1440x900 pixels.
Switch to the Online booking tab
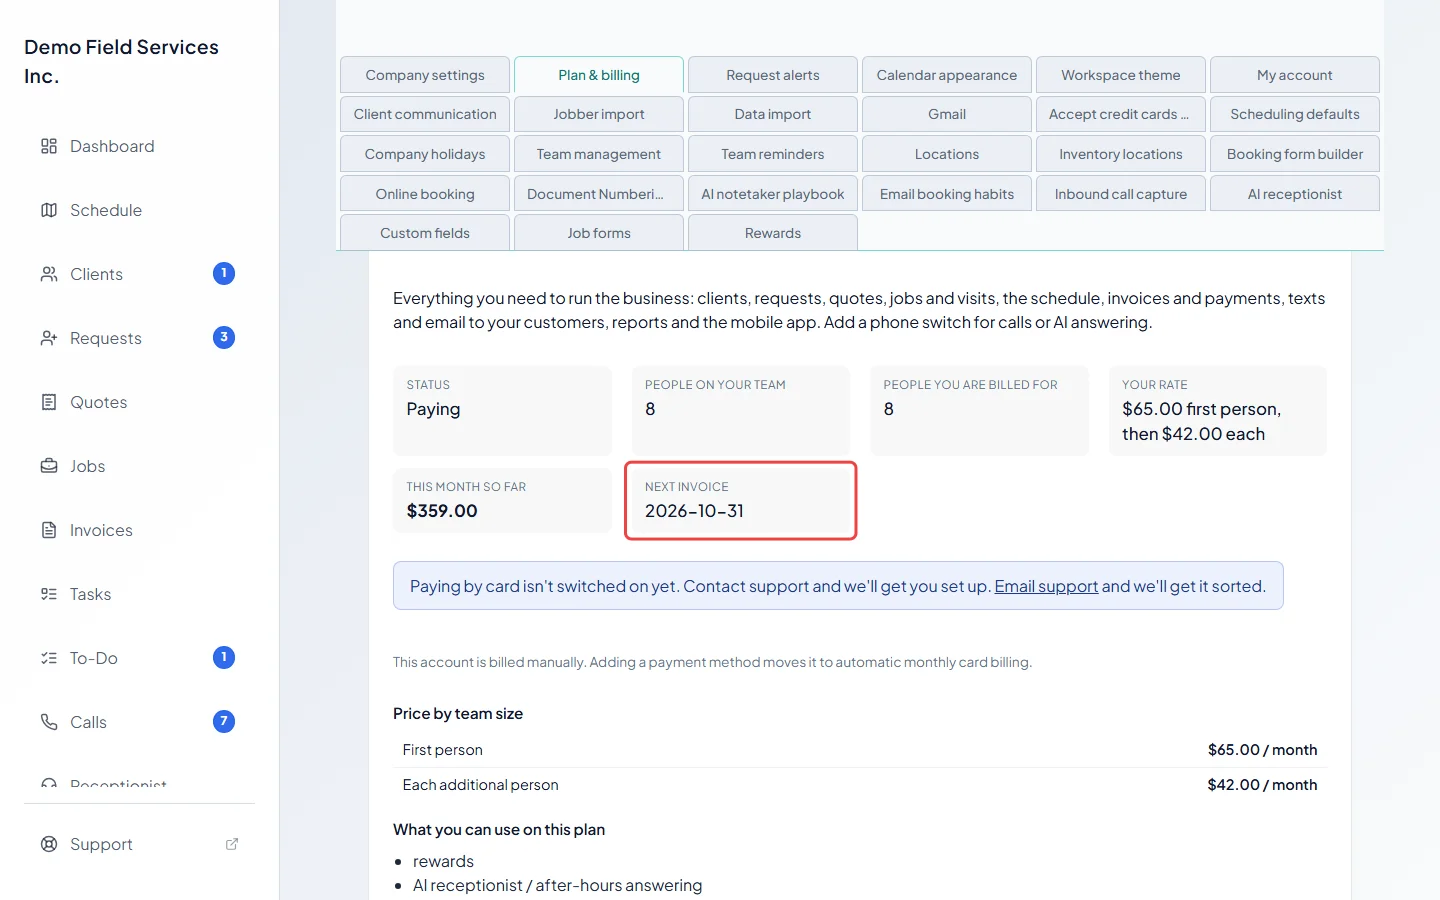point(425,194)
